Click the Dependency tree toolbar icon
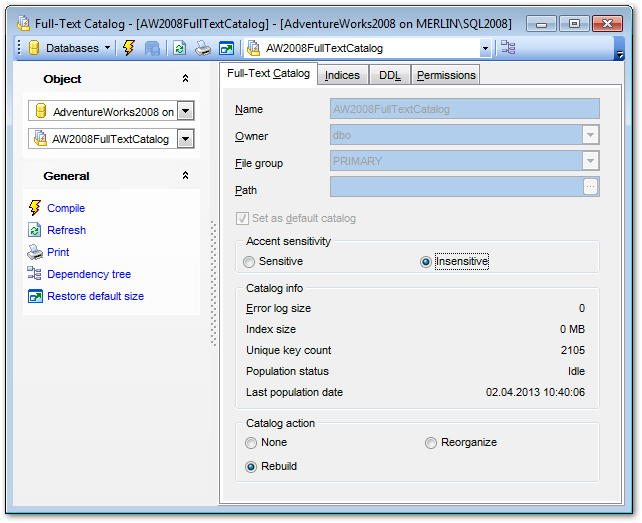 508,48
